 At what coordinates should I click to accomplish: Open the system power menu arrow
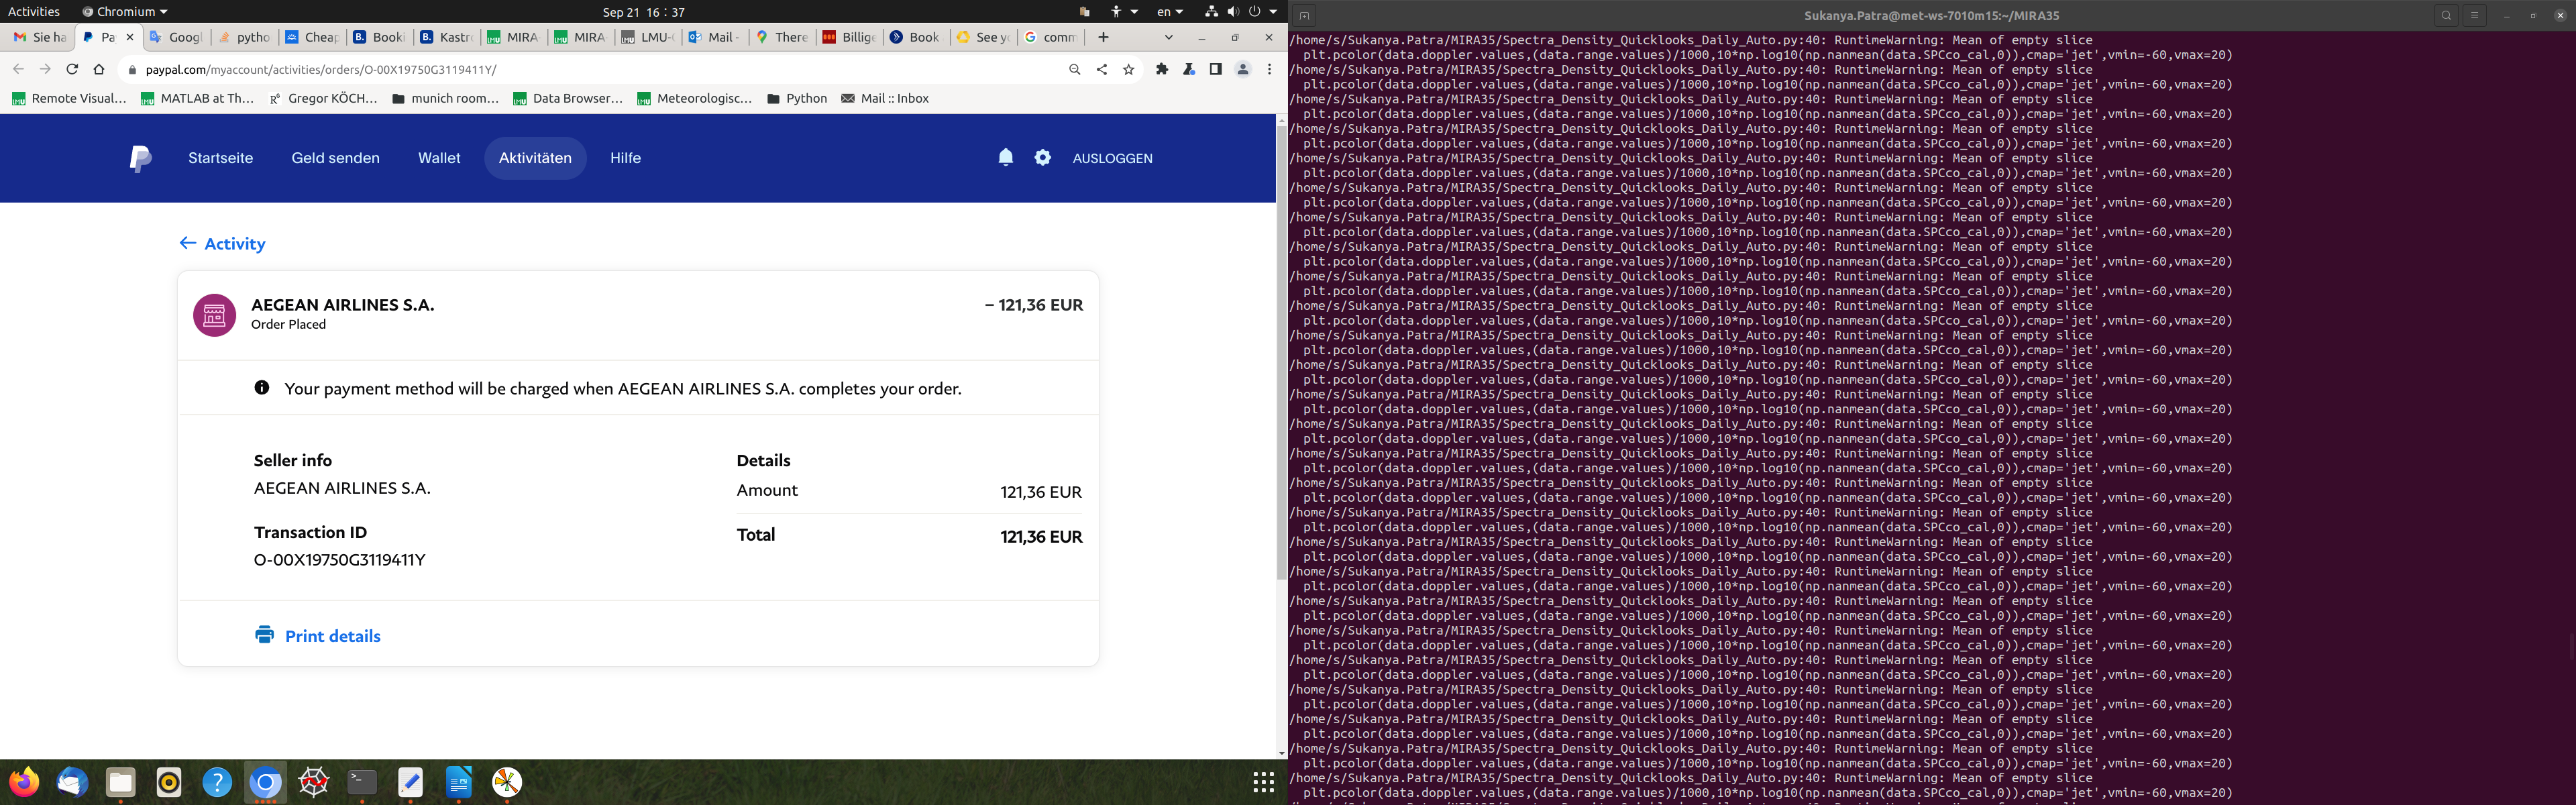pyautogui.click(x=1272, y=12)
